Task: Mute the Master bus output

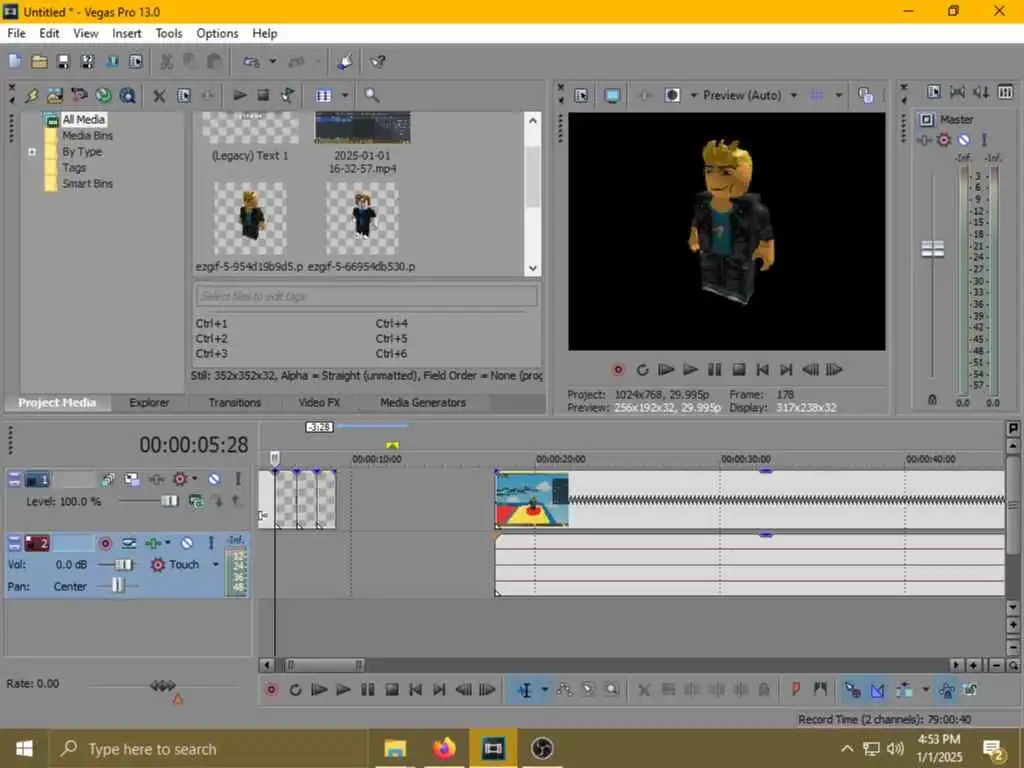Action: pos(964,140)
